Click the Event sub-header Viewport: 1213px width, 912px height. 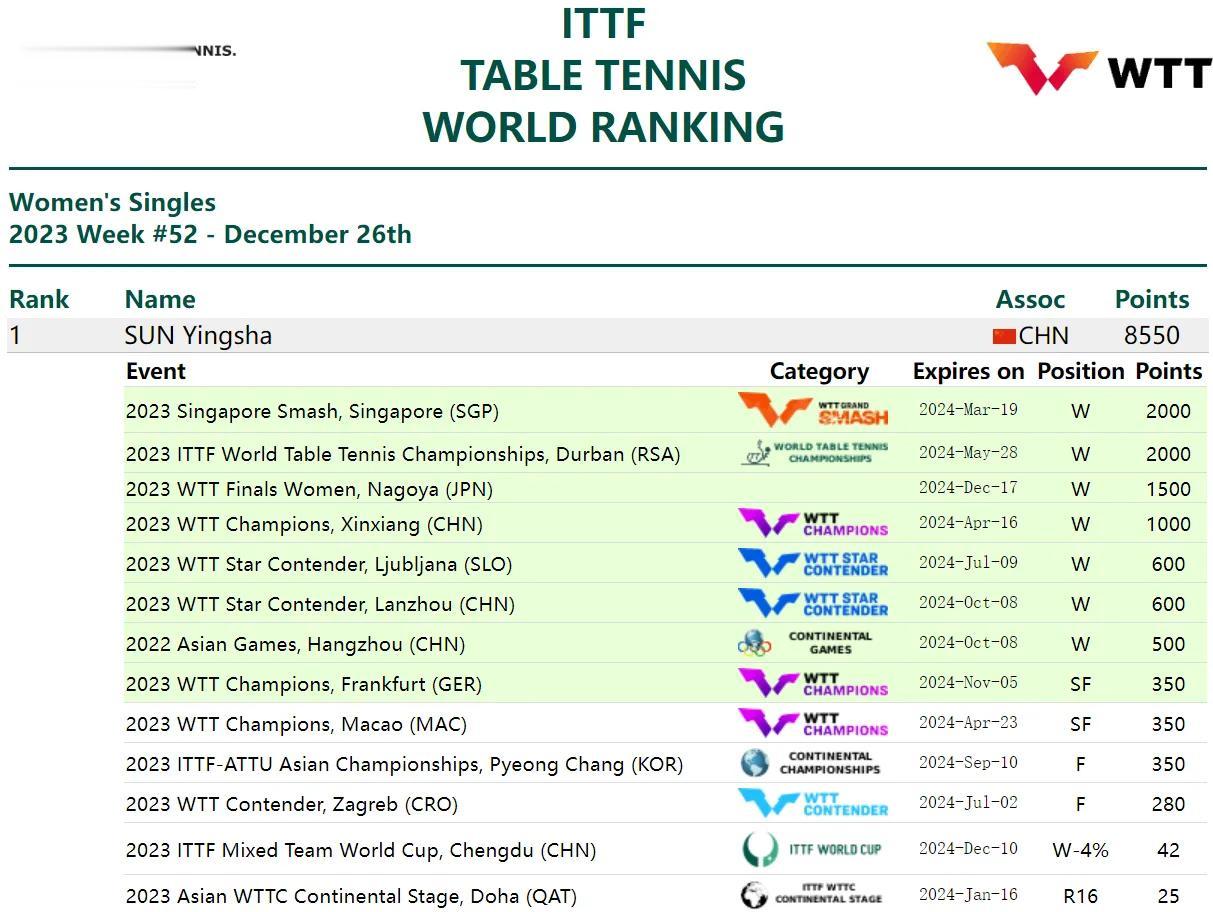(156, 371)
